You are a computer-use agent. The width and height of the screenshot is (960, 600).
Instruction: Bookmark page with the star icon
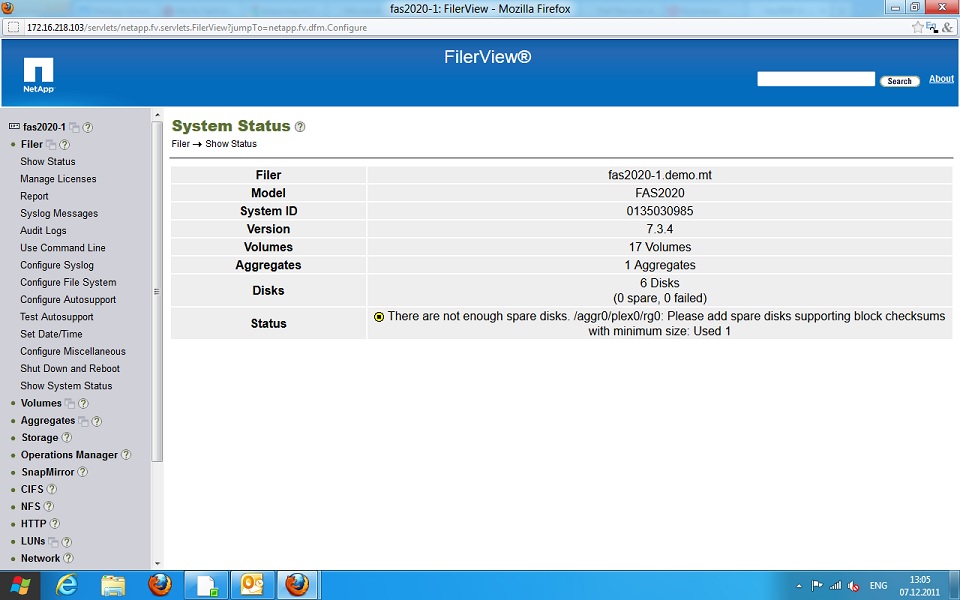coord(917,27)
